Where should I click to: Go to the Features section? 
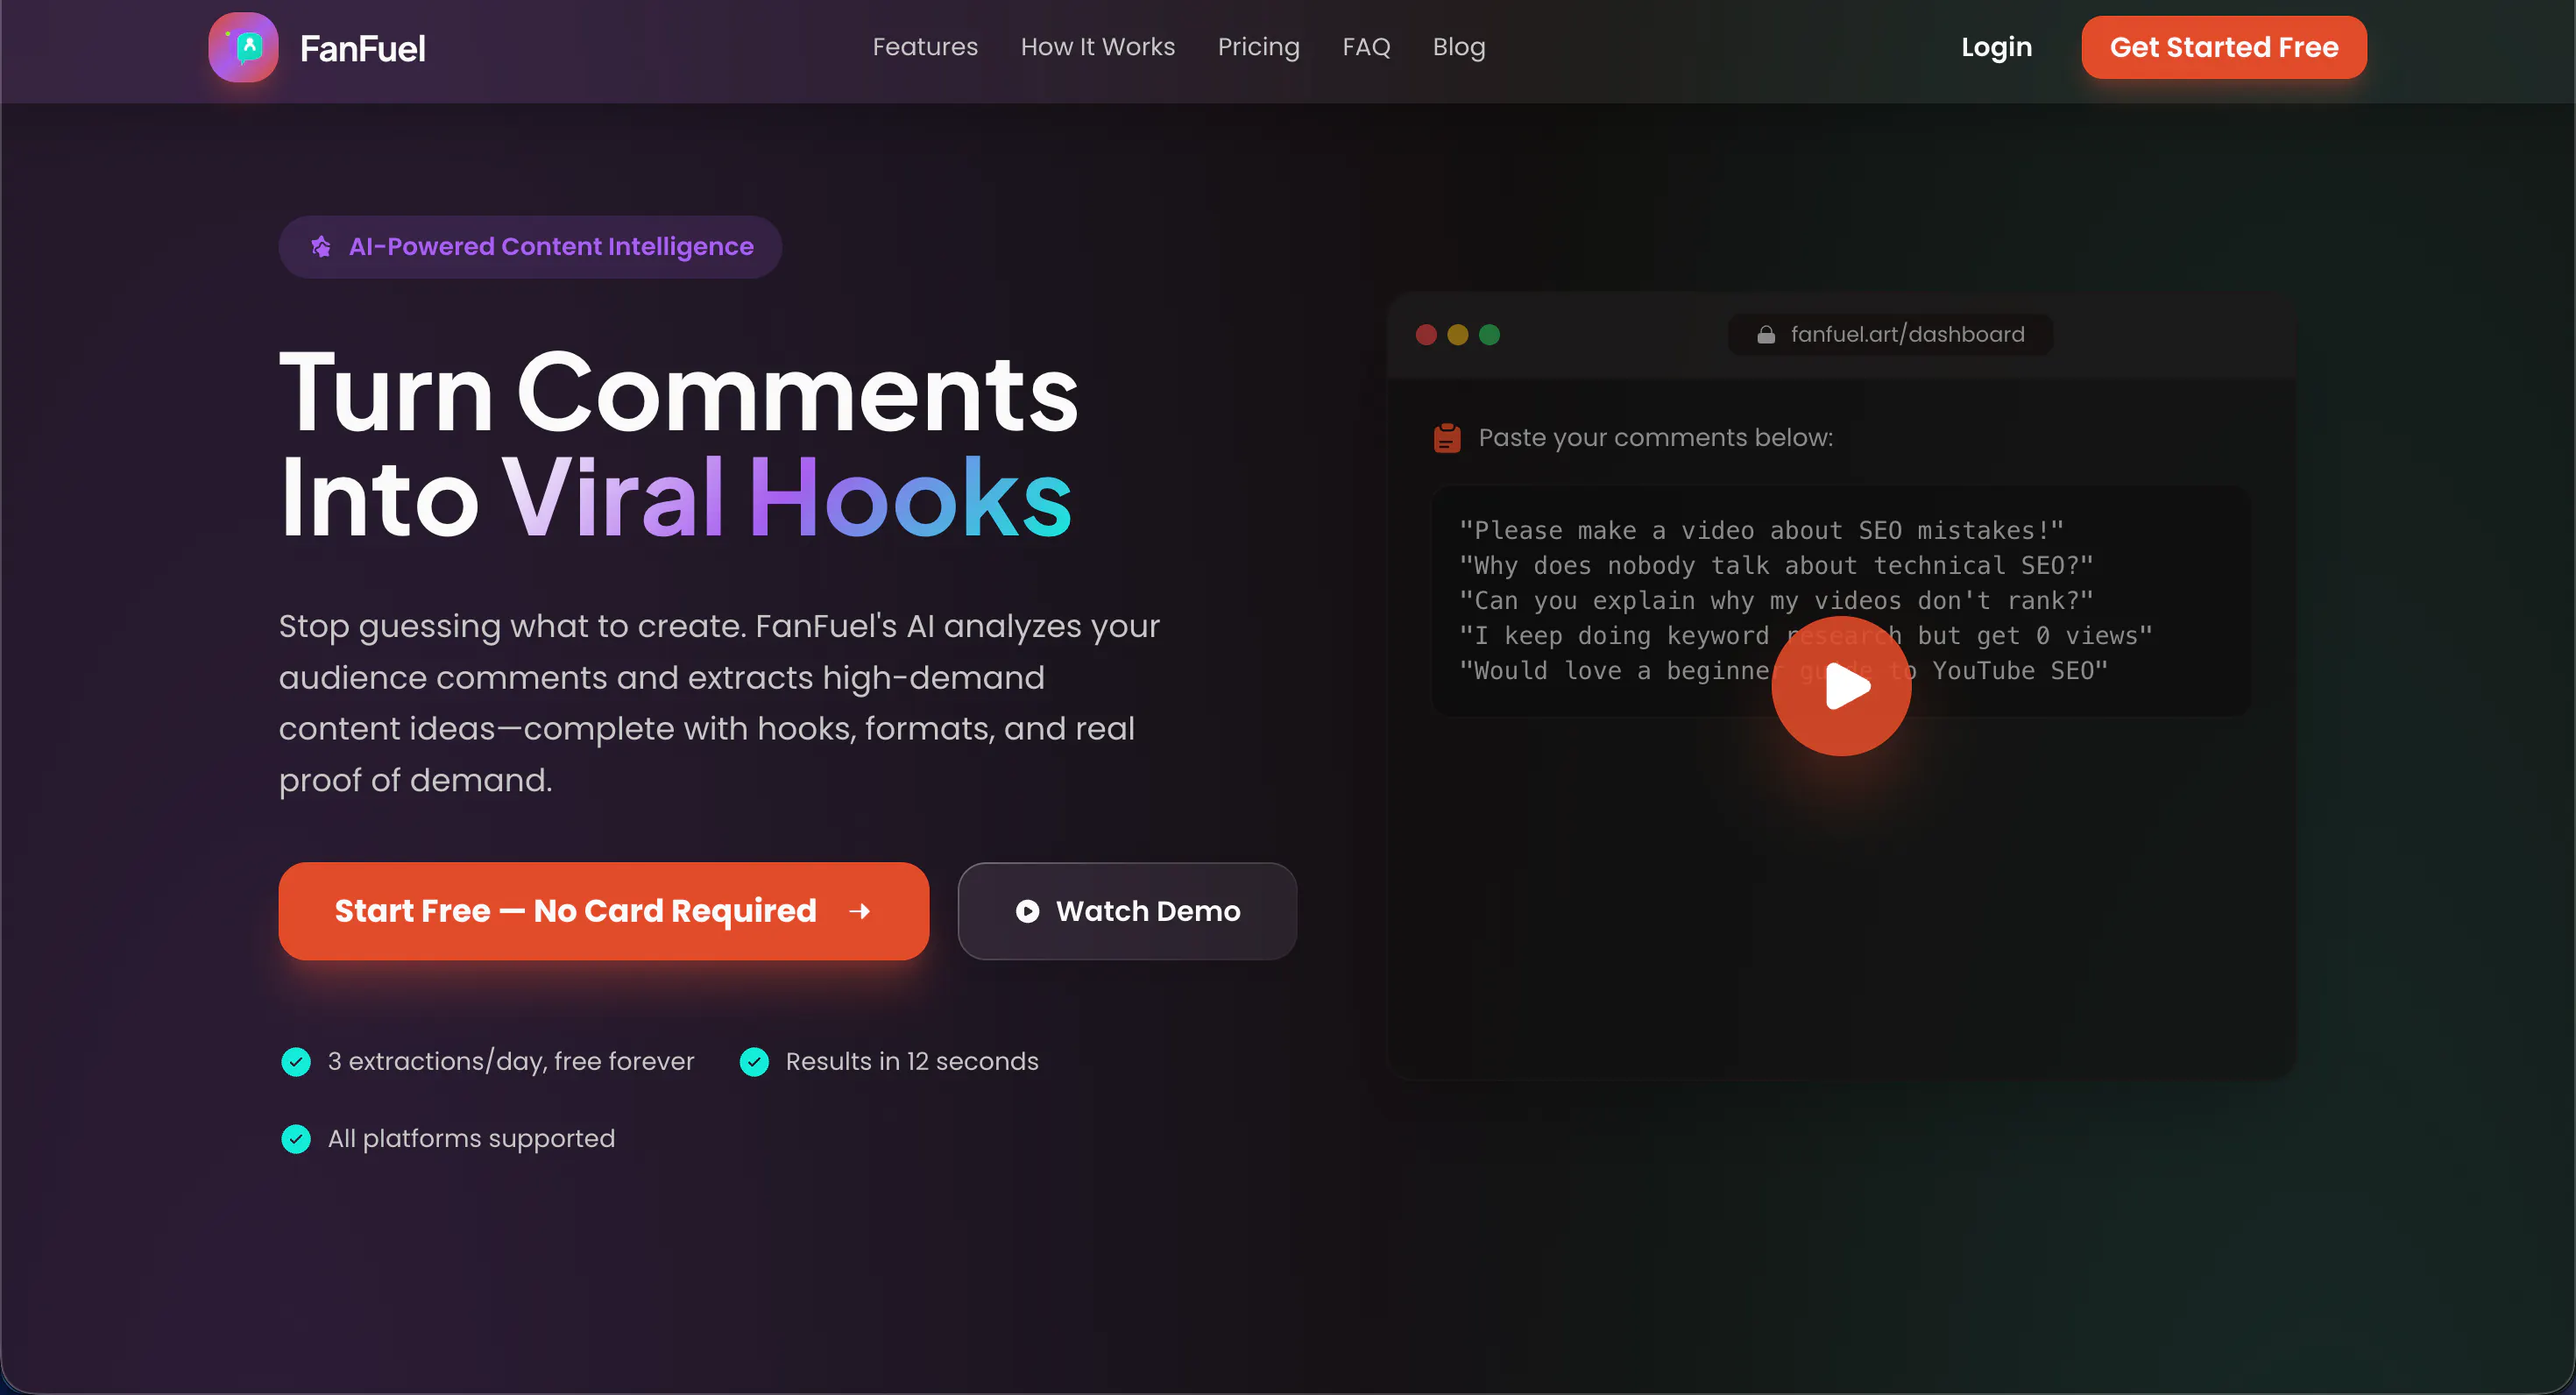[925, 47]
